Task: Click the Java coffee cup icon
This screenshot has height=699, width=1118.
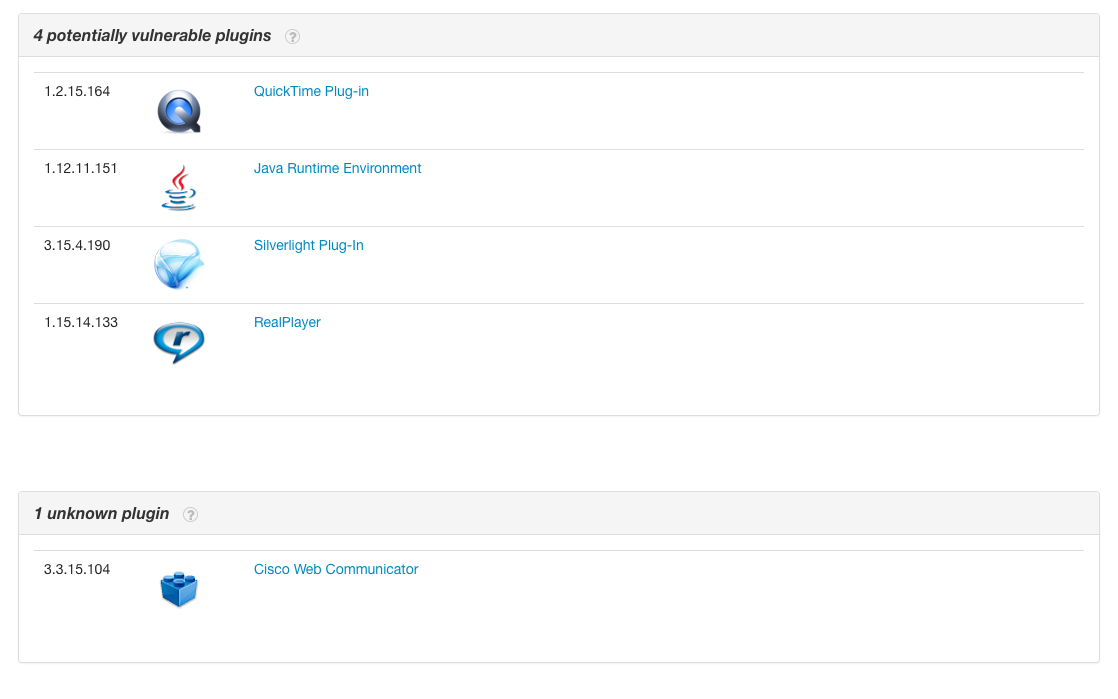Action: (178, 188)
